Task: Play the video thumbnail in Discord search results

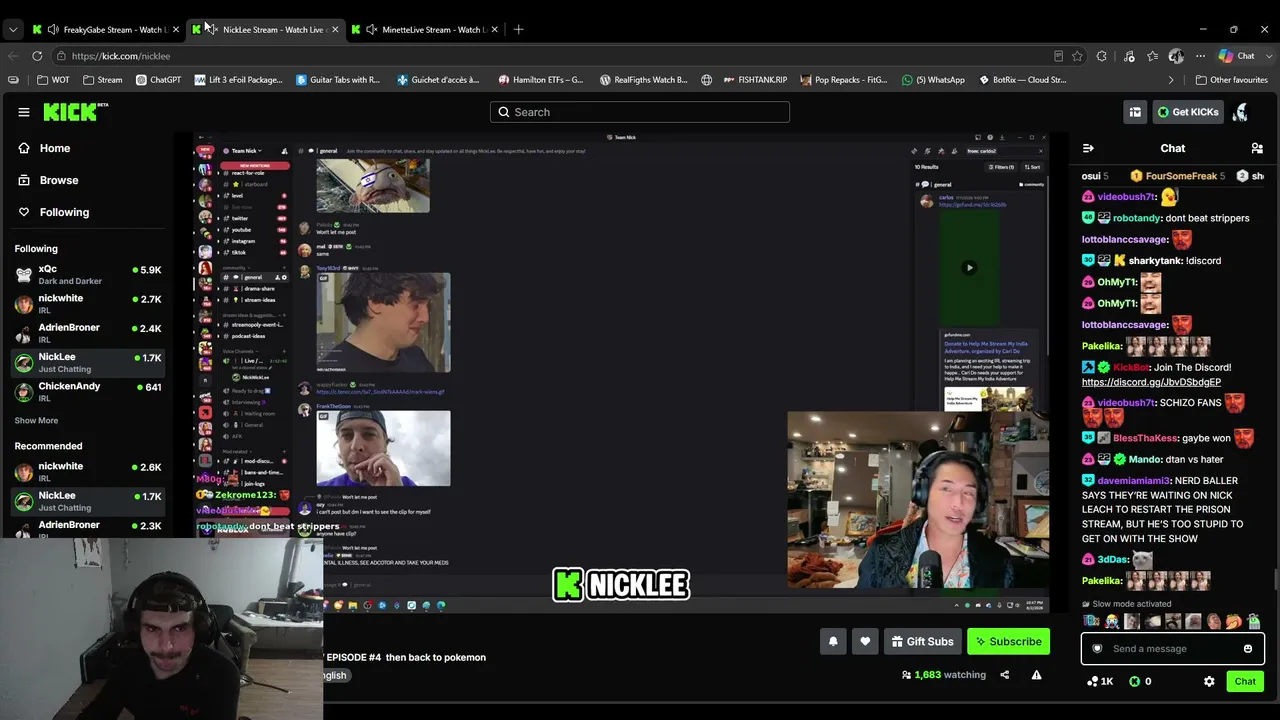Action: coord(969,268)
